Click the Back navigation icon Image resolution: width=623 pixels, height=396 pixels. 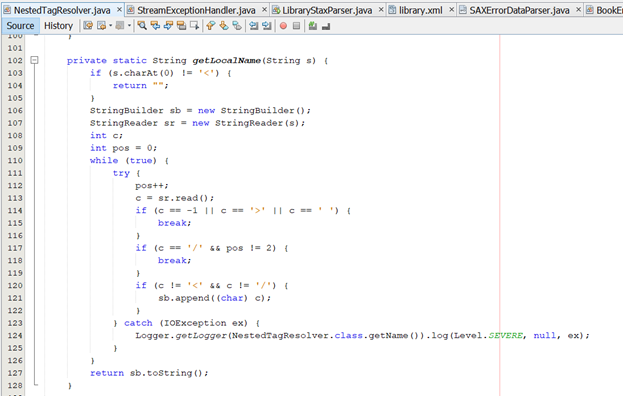tap(102, 26)
